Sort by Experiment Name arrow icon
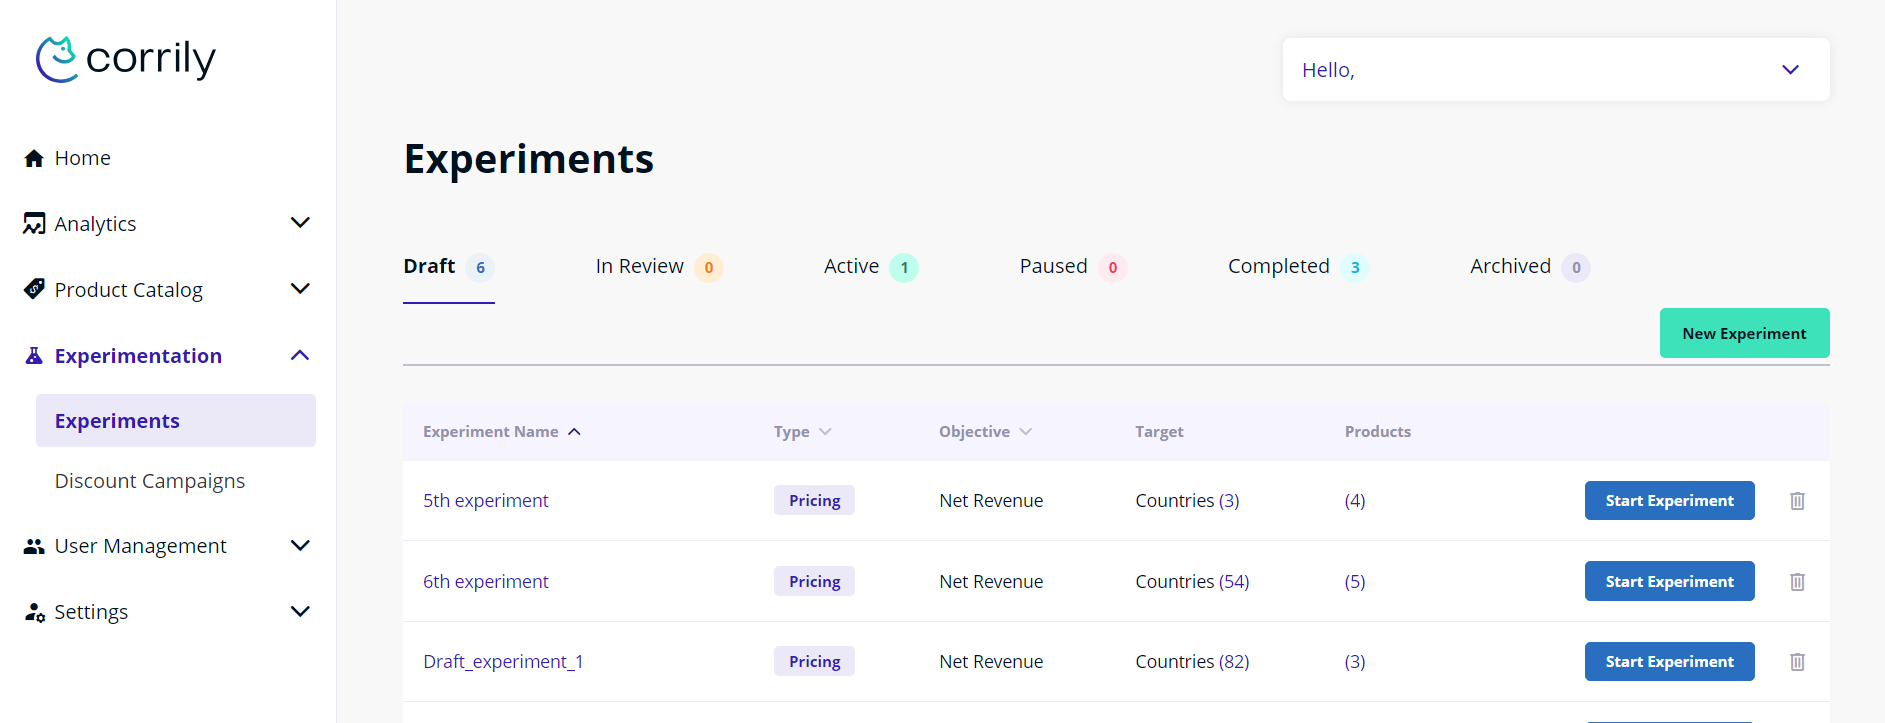This screenshot has width=1885, height=723. click(574, 432)
